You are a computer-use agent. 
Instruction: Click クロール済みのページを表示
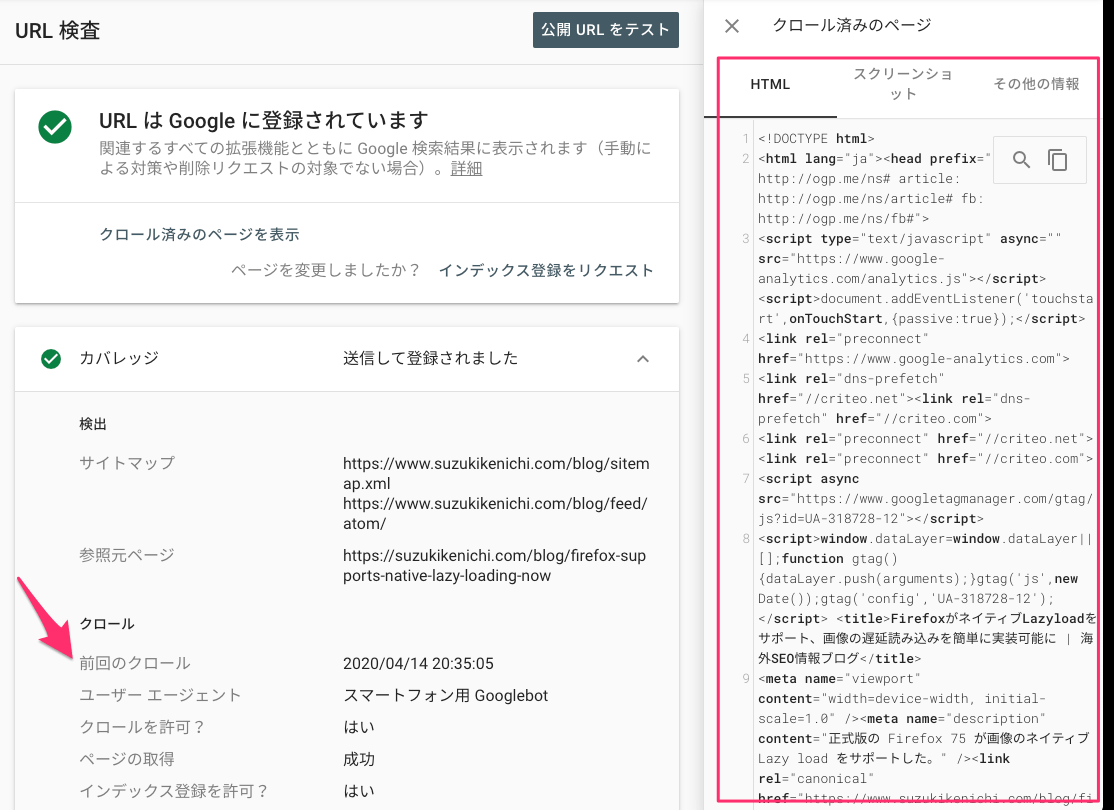[x=199, y=234]
